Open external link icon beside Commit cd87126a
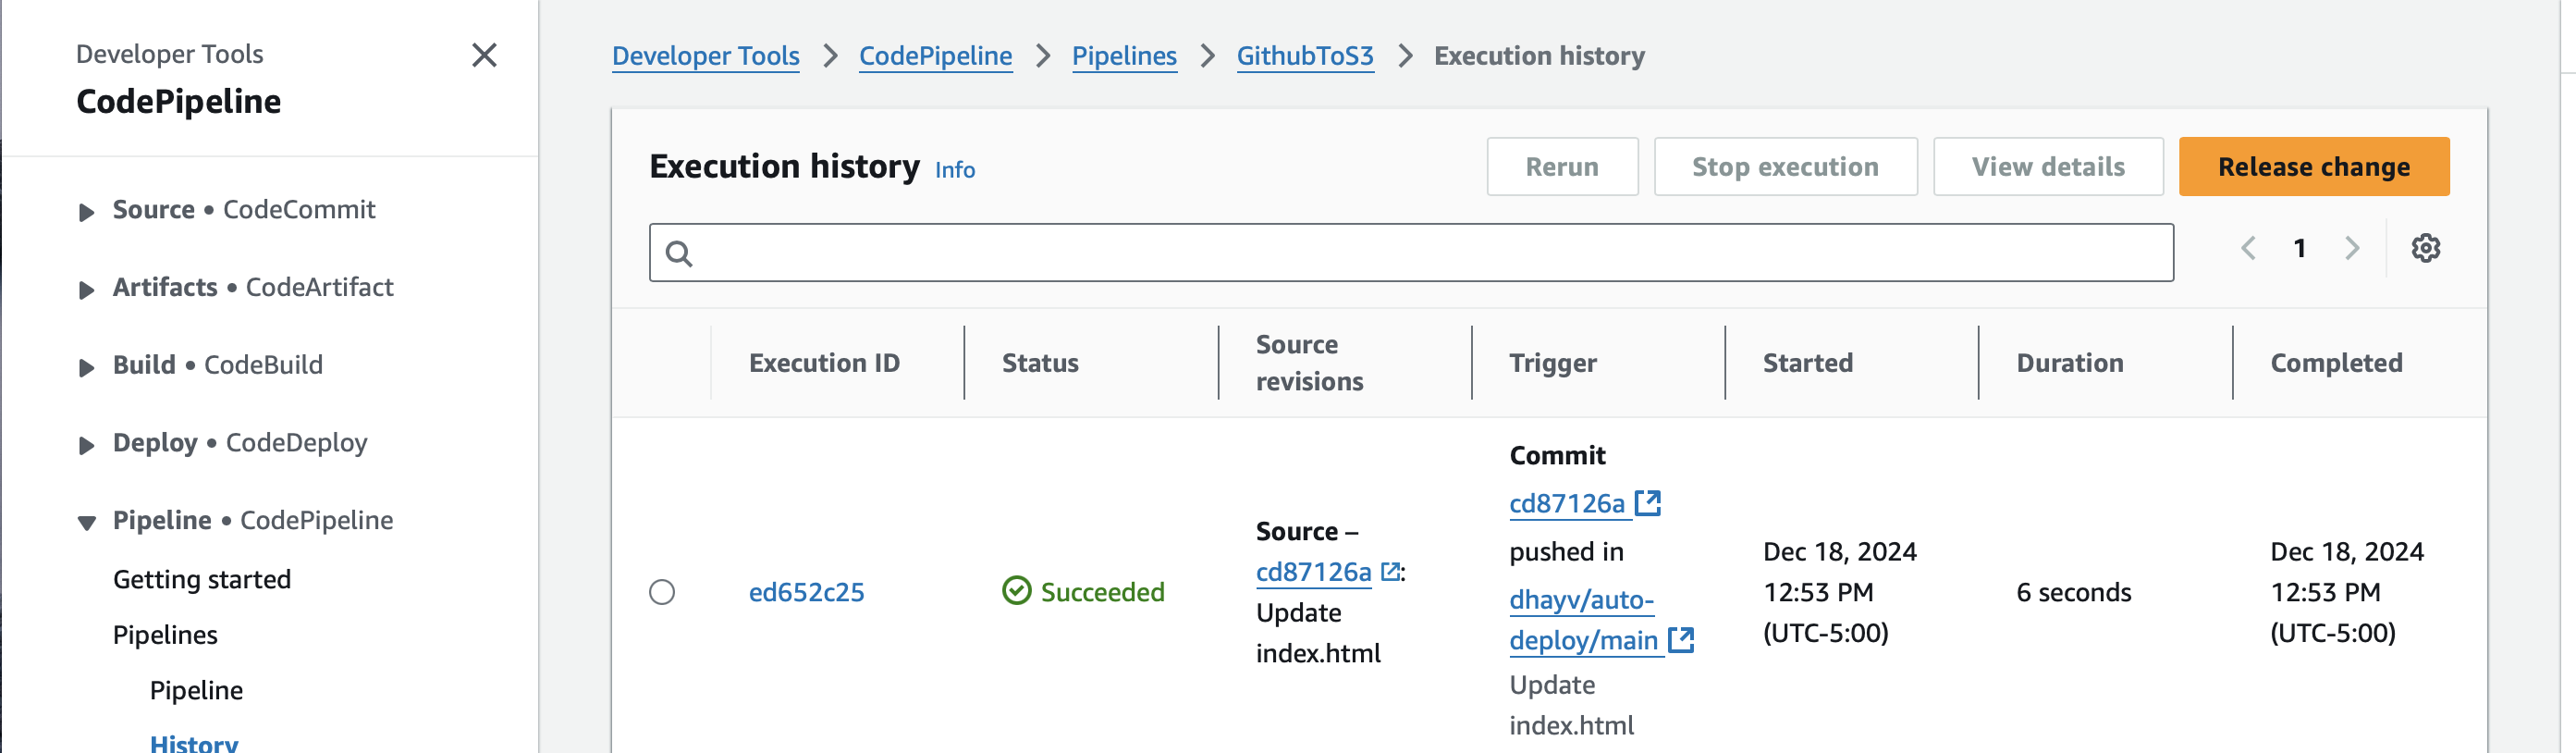The image size is (2576, 753). pos(1647,503)
